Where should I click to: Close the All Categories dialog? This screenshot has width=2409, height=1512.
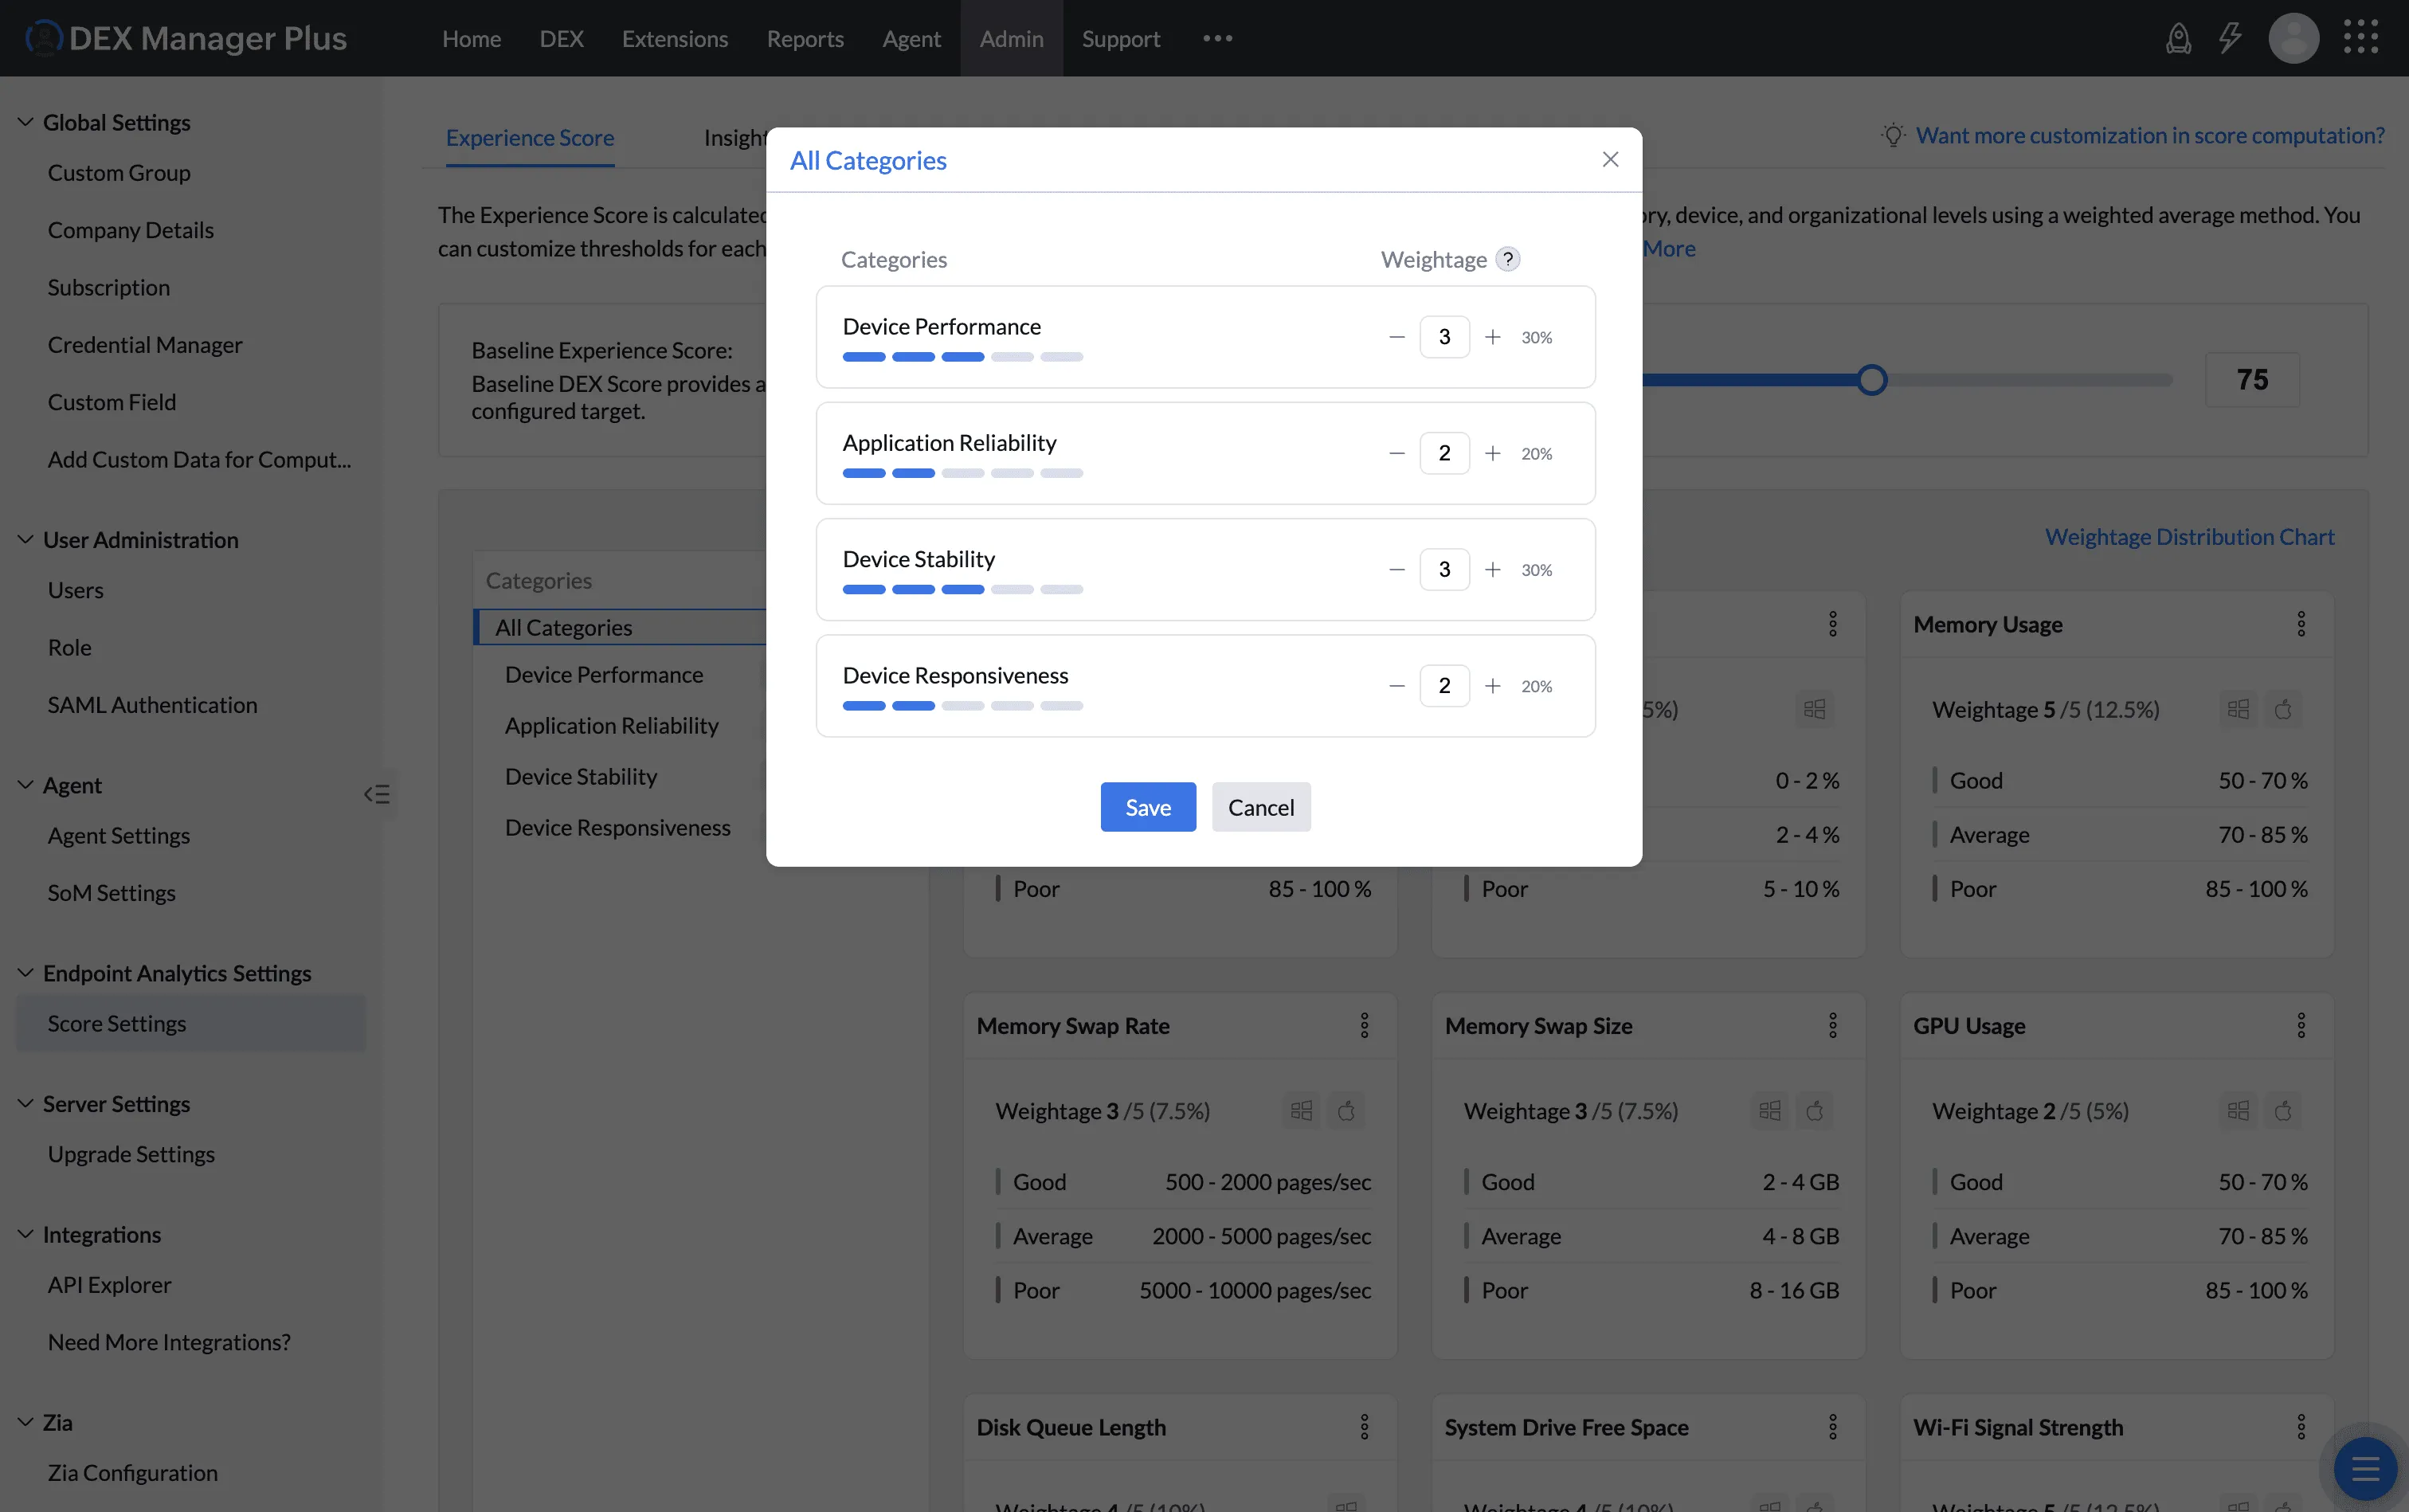[1610, 159]
